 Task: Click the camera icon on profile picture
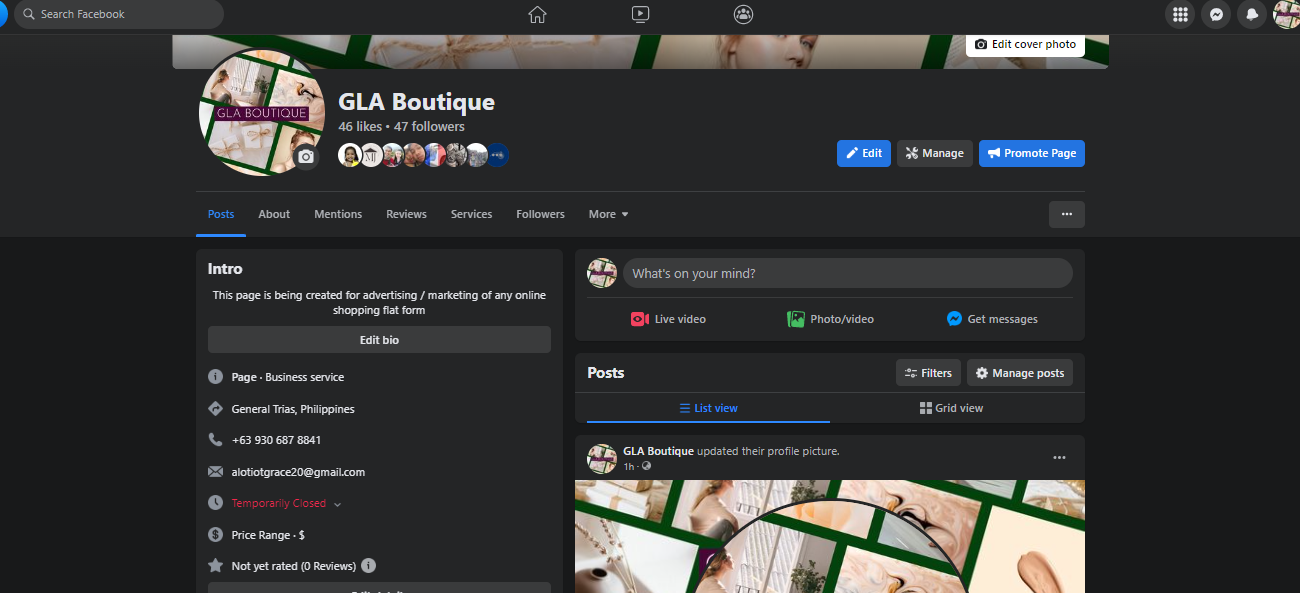click(306, 157)
